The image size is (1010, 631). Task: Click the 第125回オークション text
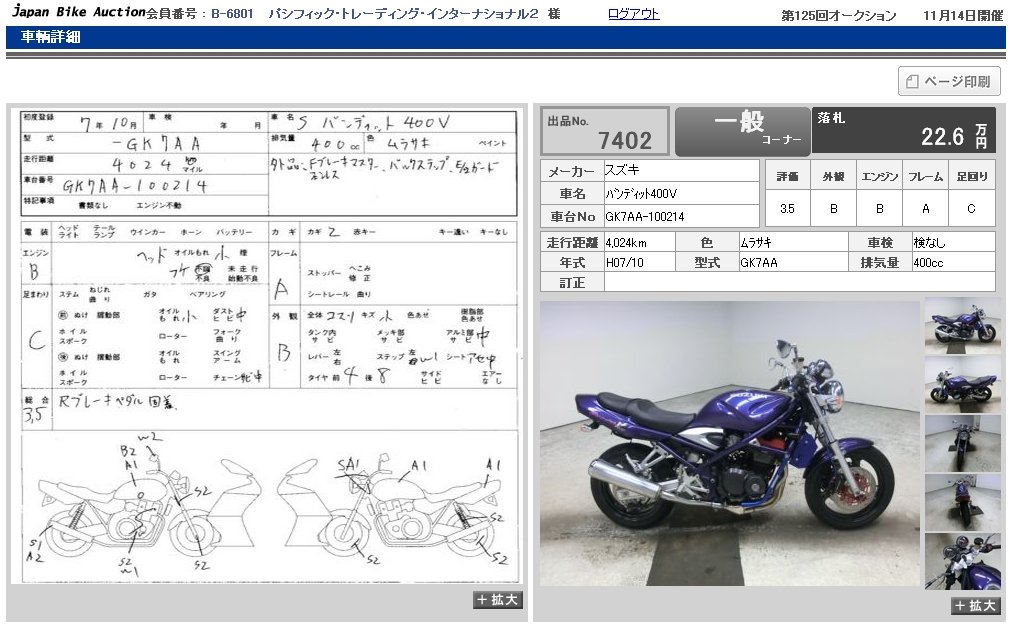(x=839, y=15)
